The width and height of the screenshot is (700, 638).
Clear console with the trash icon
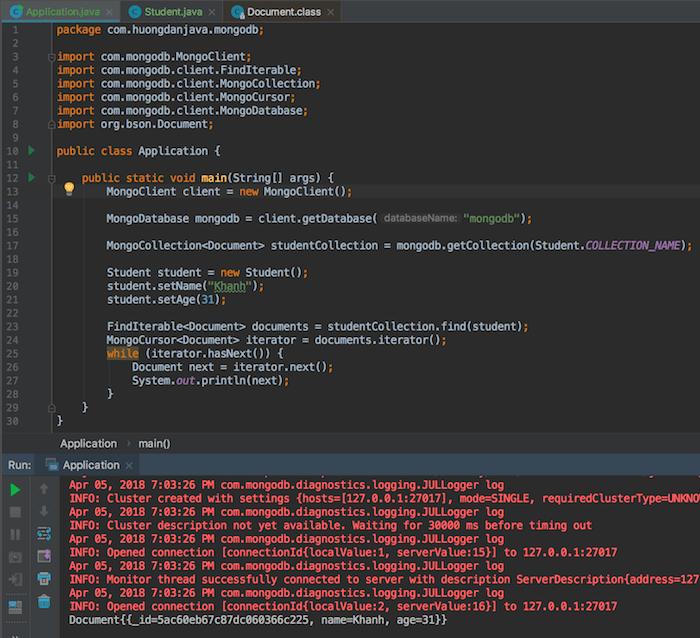tap(44, 601)
